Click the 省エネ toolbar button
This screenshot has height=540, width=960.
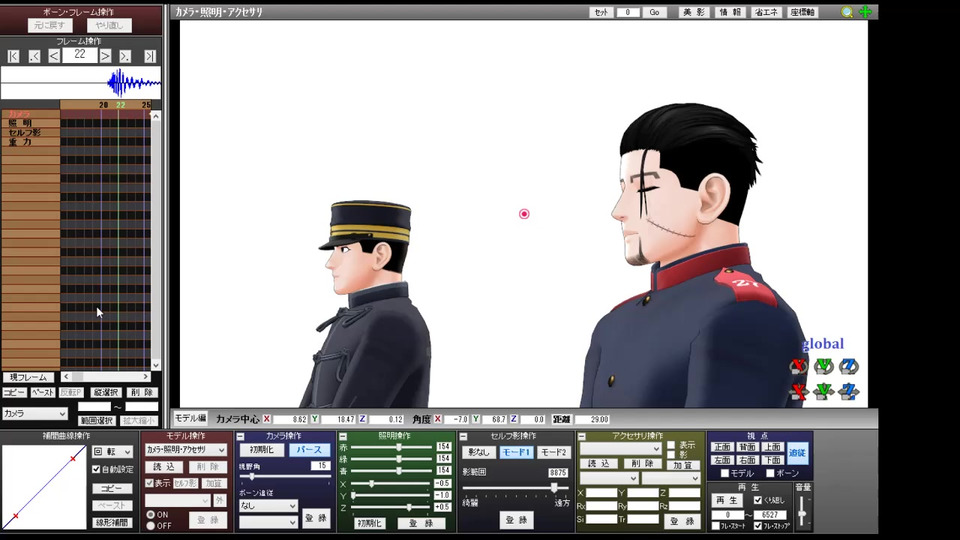[x=766, y=12]
